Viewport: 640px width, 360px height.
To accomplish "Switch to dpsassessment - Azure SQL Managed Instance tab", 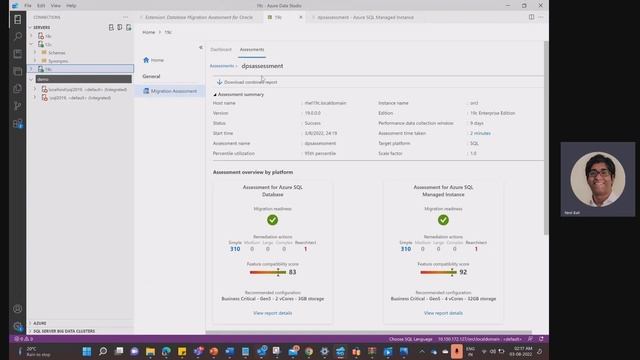I will pos(365,17).
